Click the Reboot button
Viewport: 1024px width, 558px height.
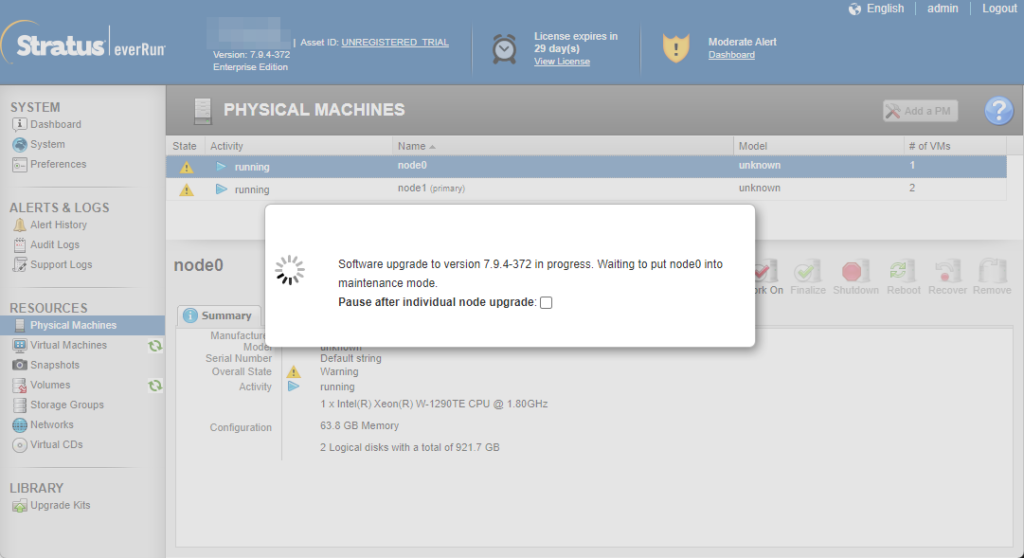coord(903,277)
